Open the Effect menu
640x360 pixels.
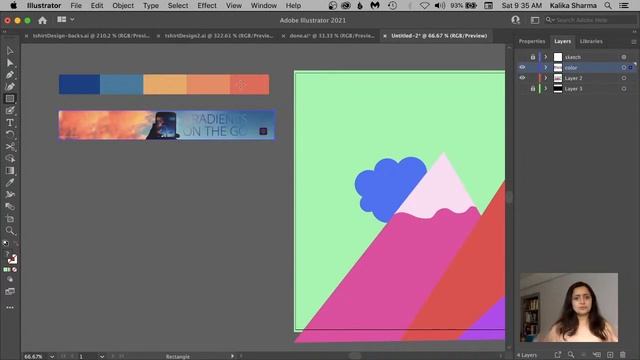click(x=207, y=6)
